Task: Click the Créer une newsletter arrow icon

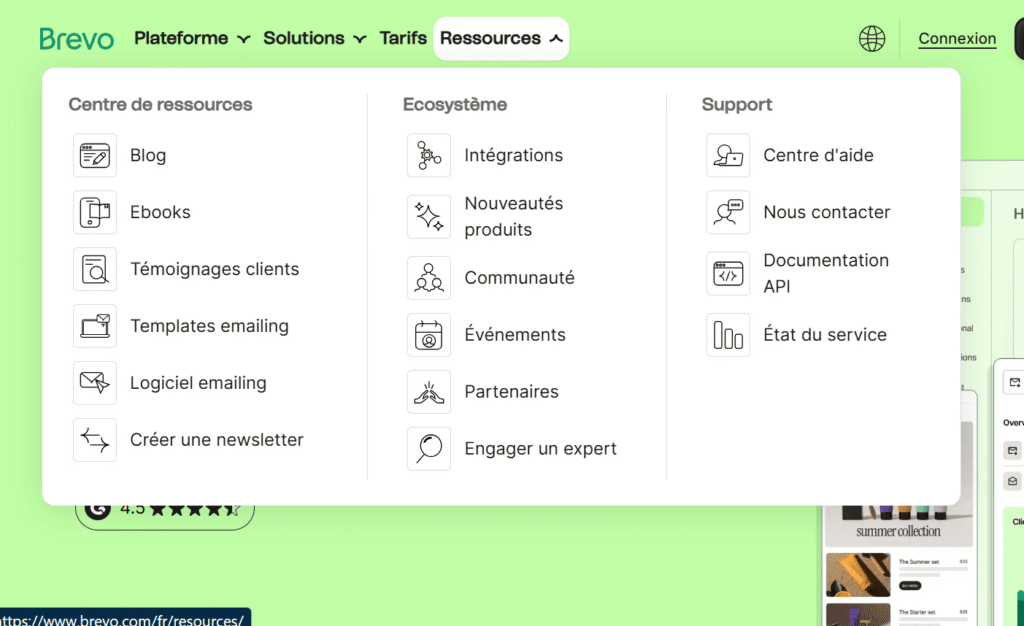Action: (x=95, y=440)
